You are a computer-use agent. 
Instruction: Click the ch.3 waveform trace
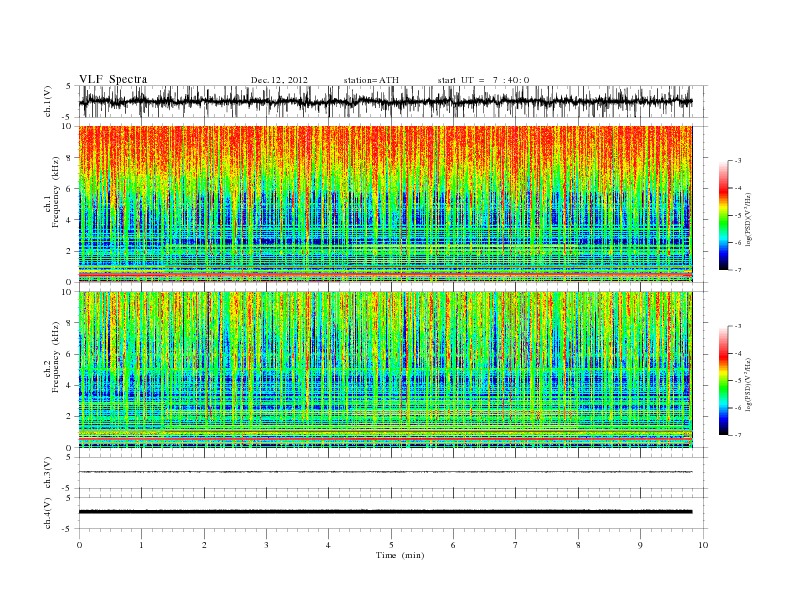point(385,472)
